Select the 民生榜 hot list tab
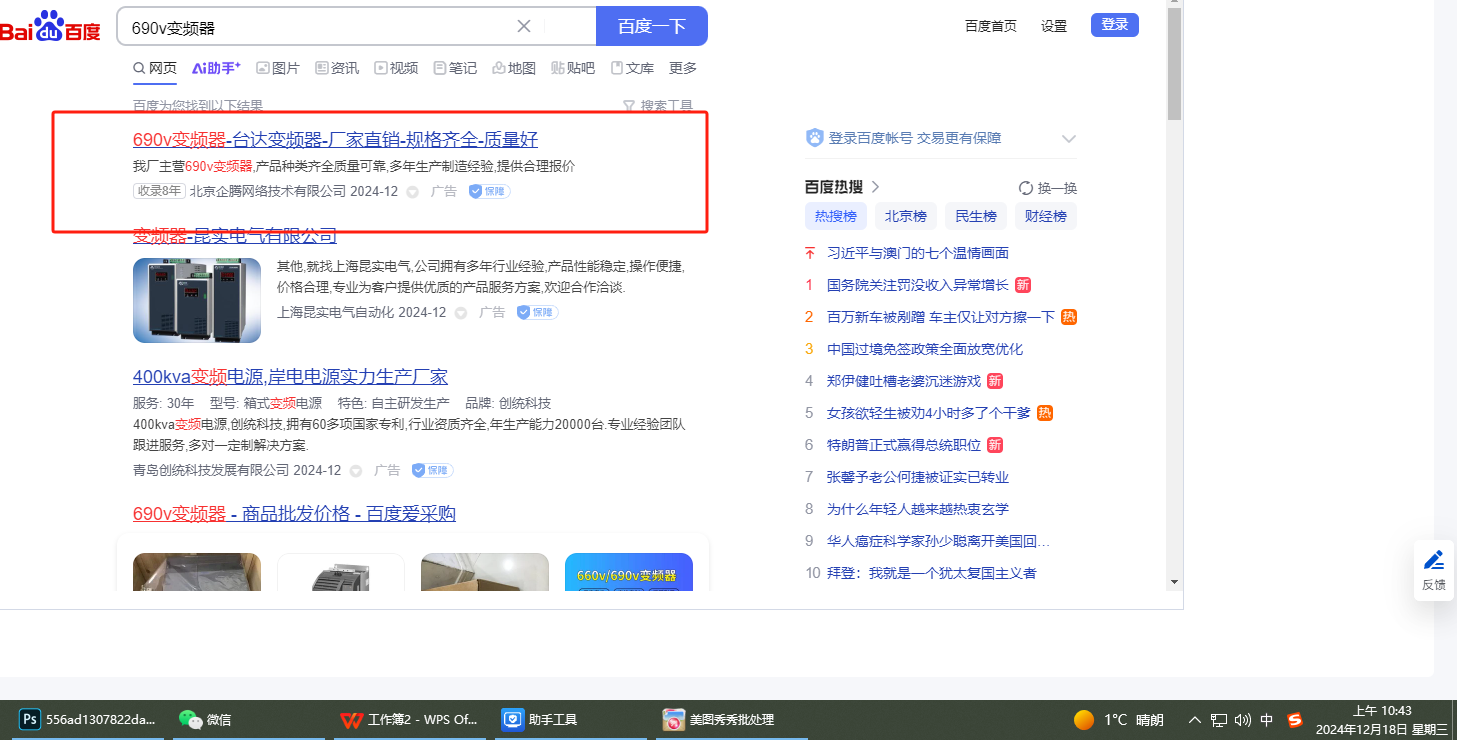 pos(976,216)
